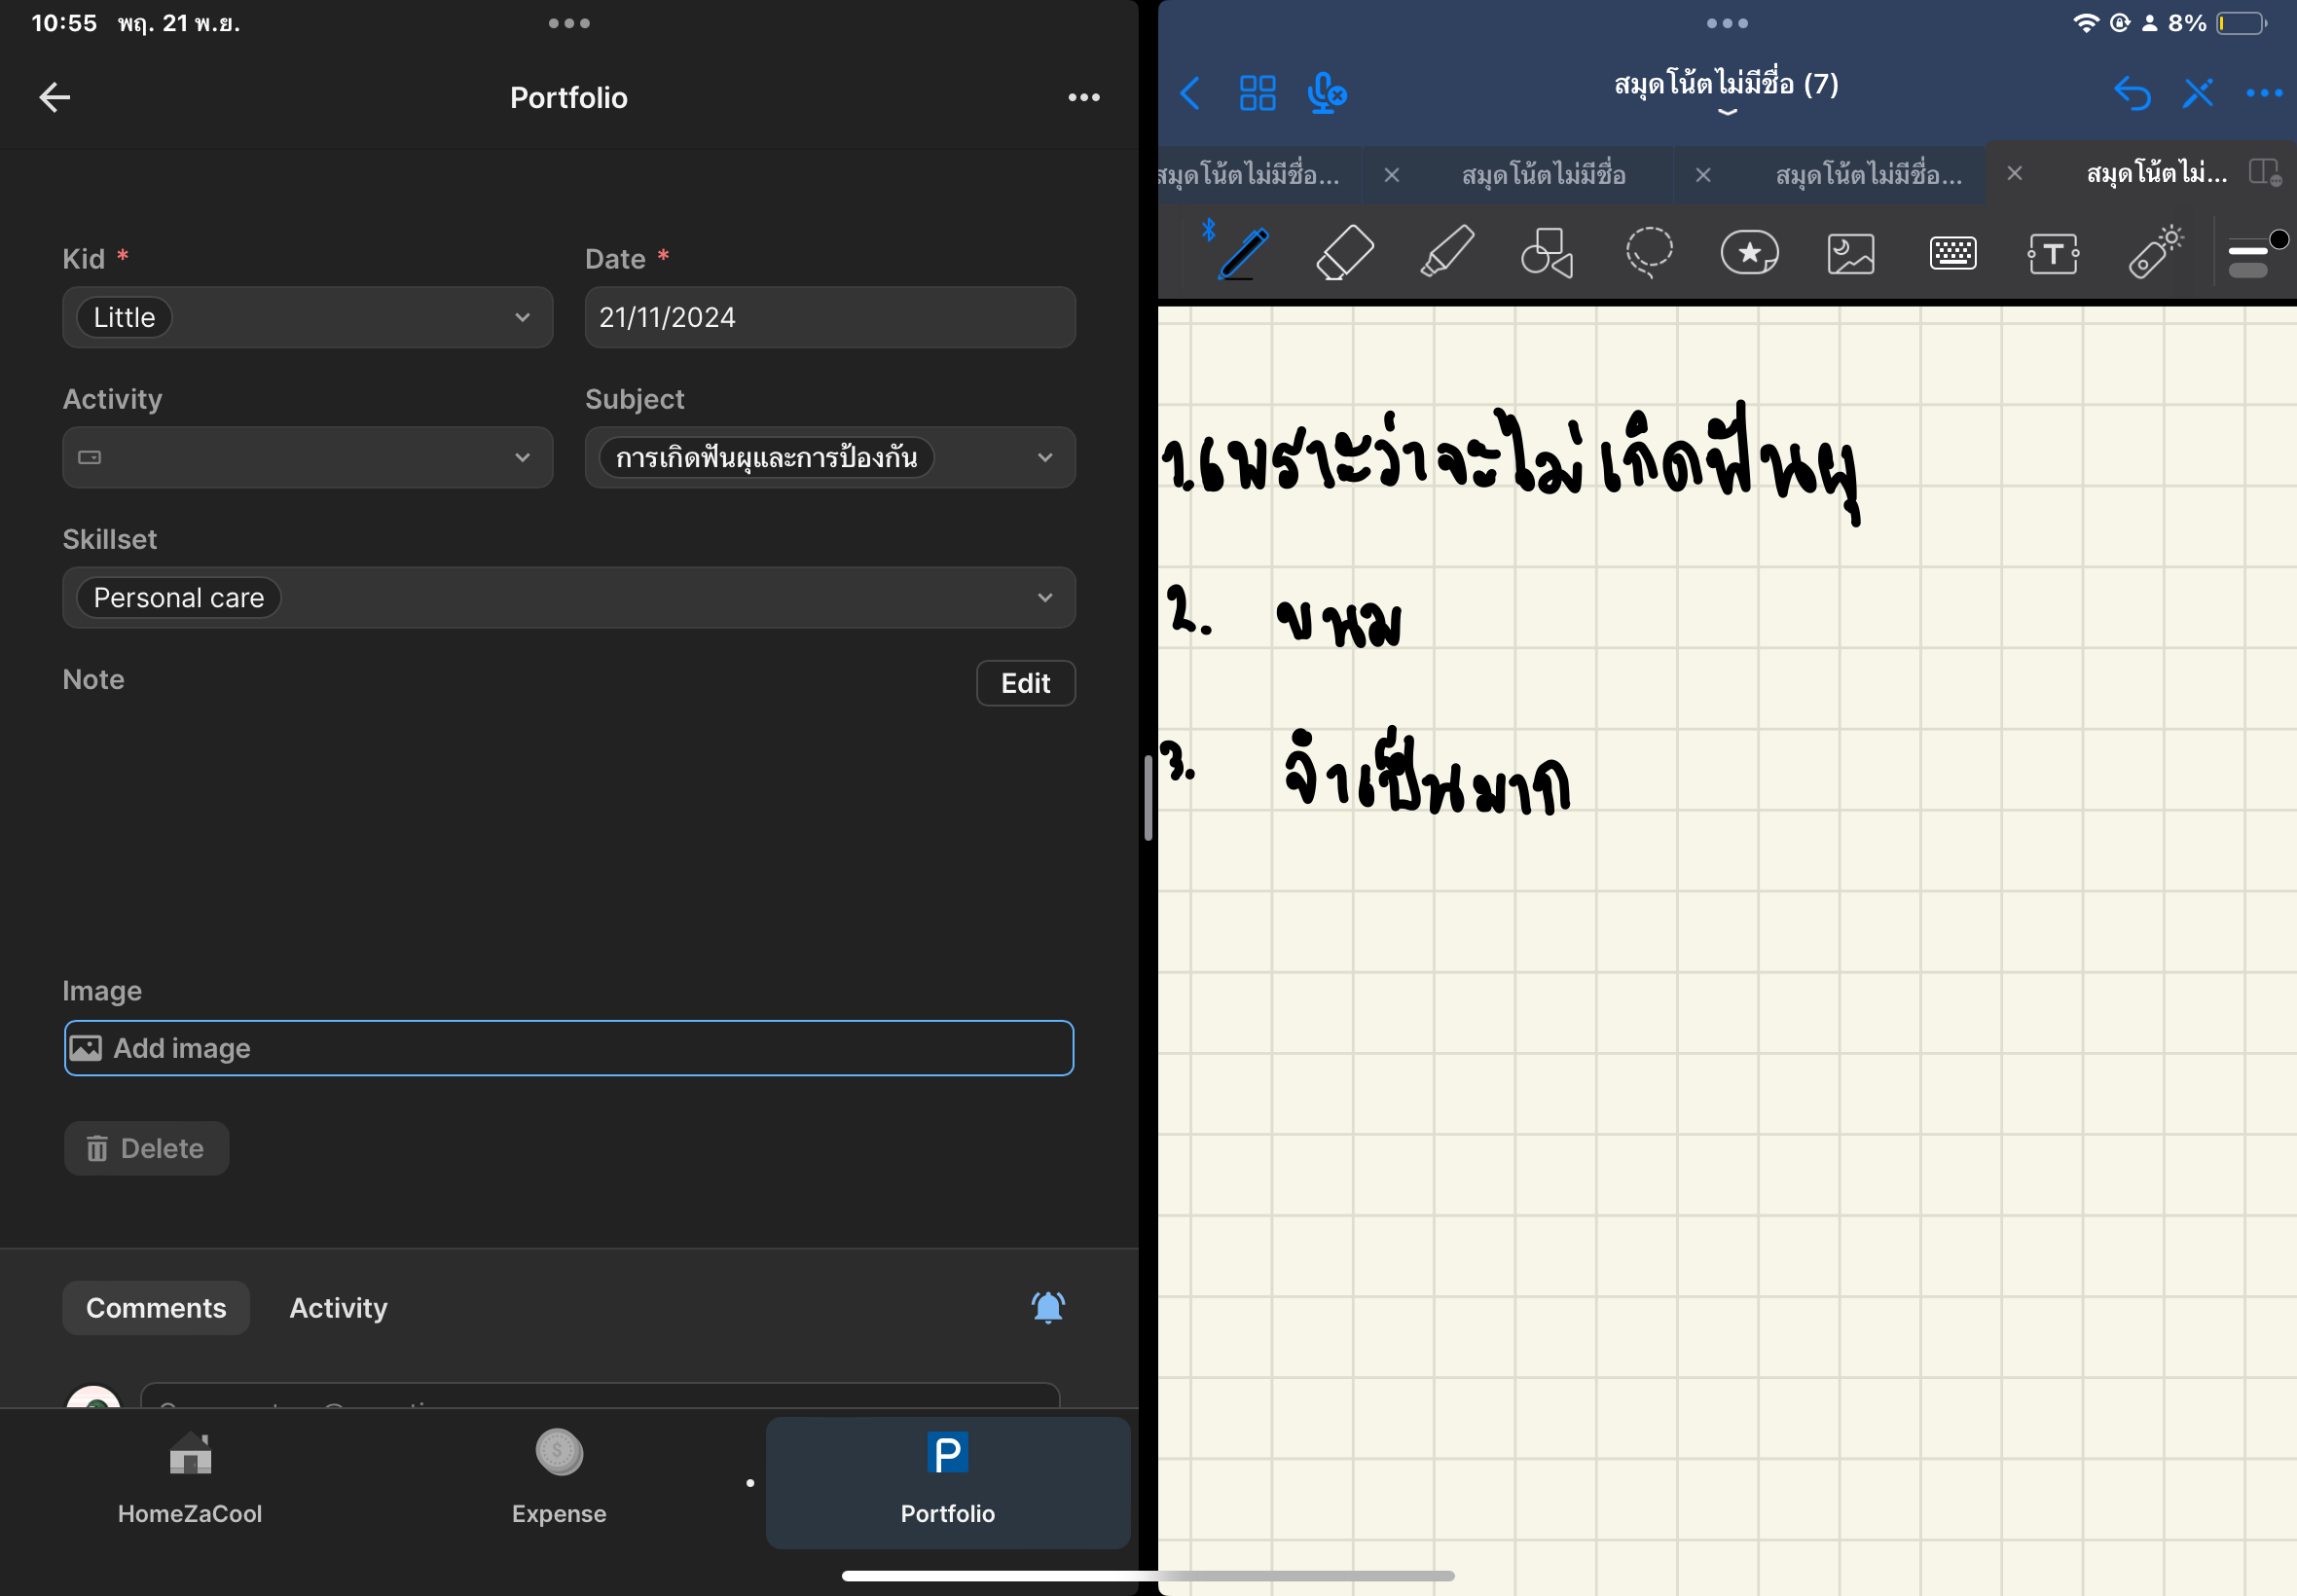
Task: Toggle read-only pen mode icon
Action: pyautogui.click(x=2197, y=94)
